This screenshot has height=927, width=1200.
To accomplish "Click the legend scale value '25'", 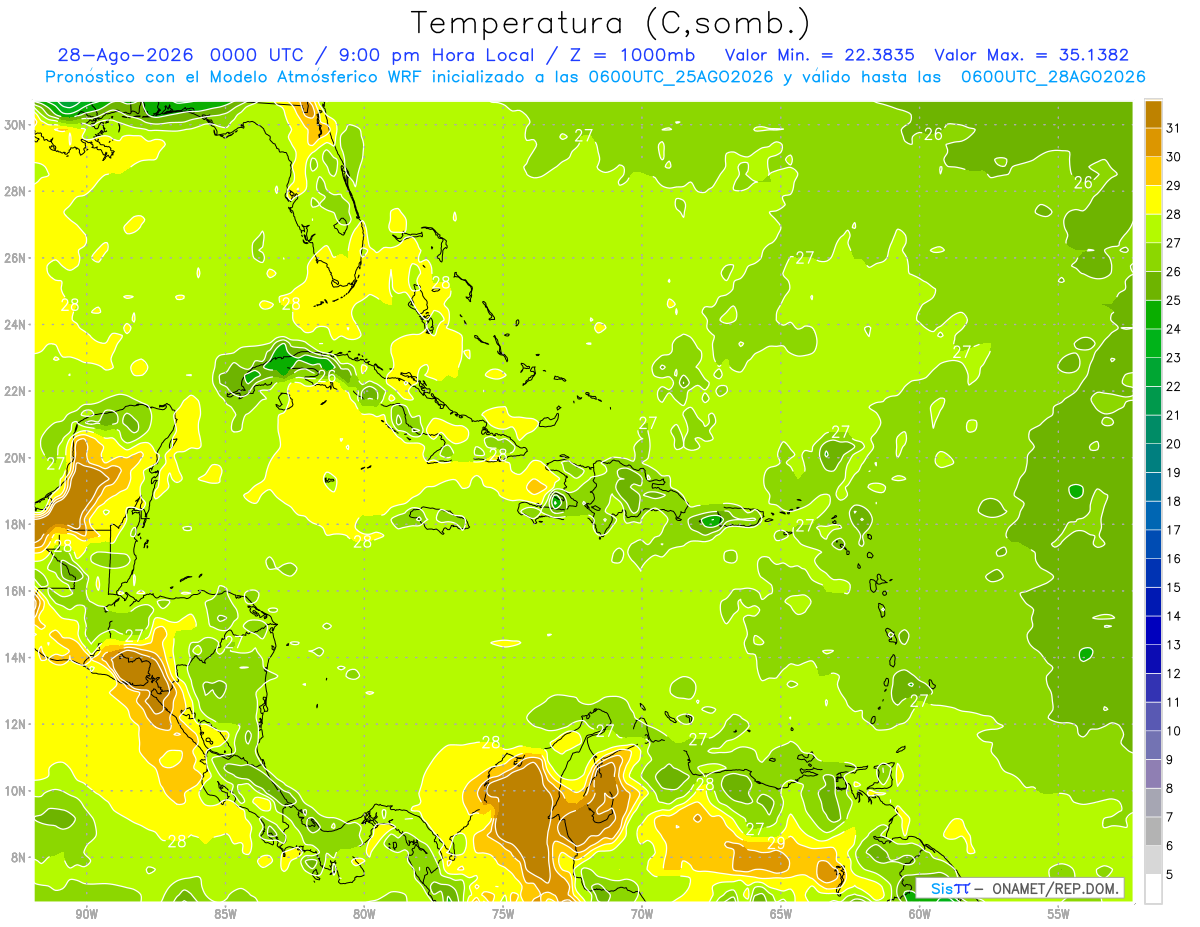I will pos(1174,300).
